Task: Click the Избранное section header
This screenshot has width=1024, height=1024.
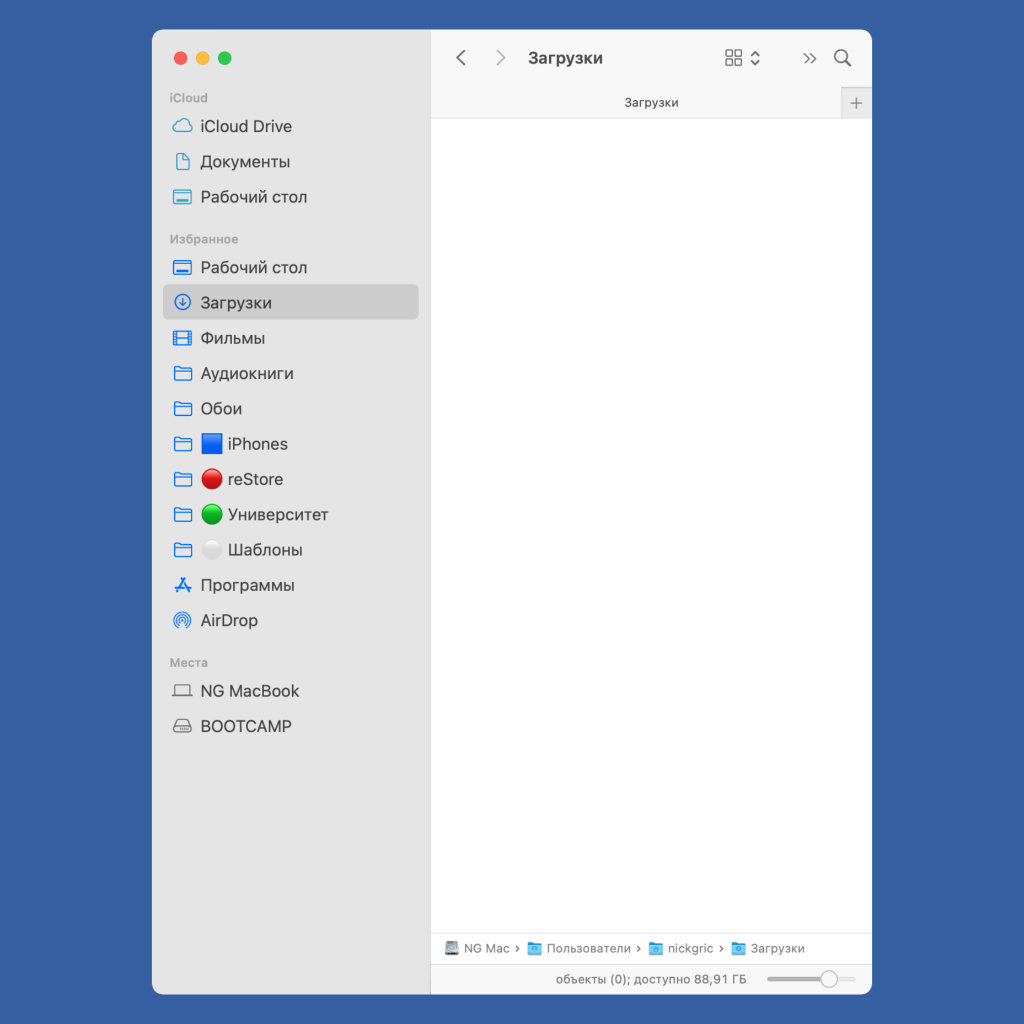Action: click(x=204, y=239)
